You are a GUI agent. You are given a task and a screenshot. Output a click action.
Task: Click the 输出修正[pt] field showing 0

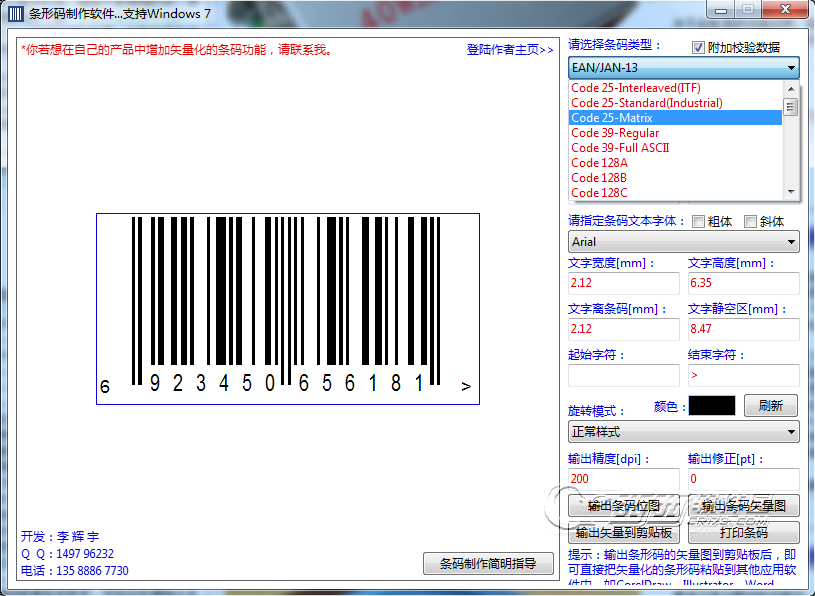[744, 479]
